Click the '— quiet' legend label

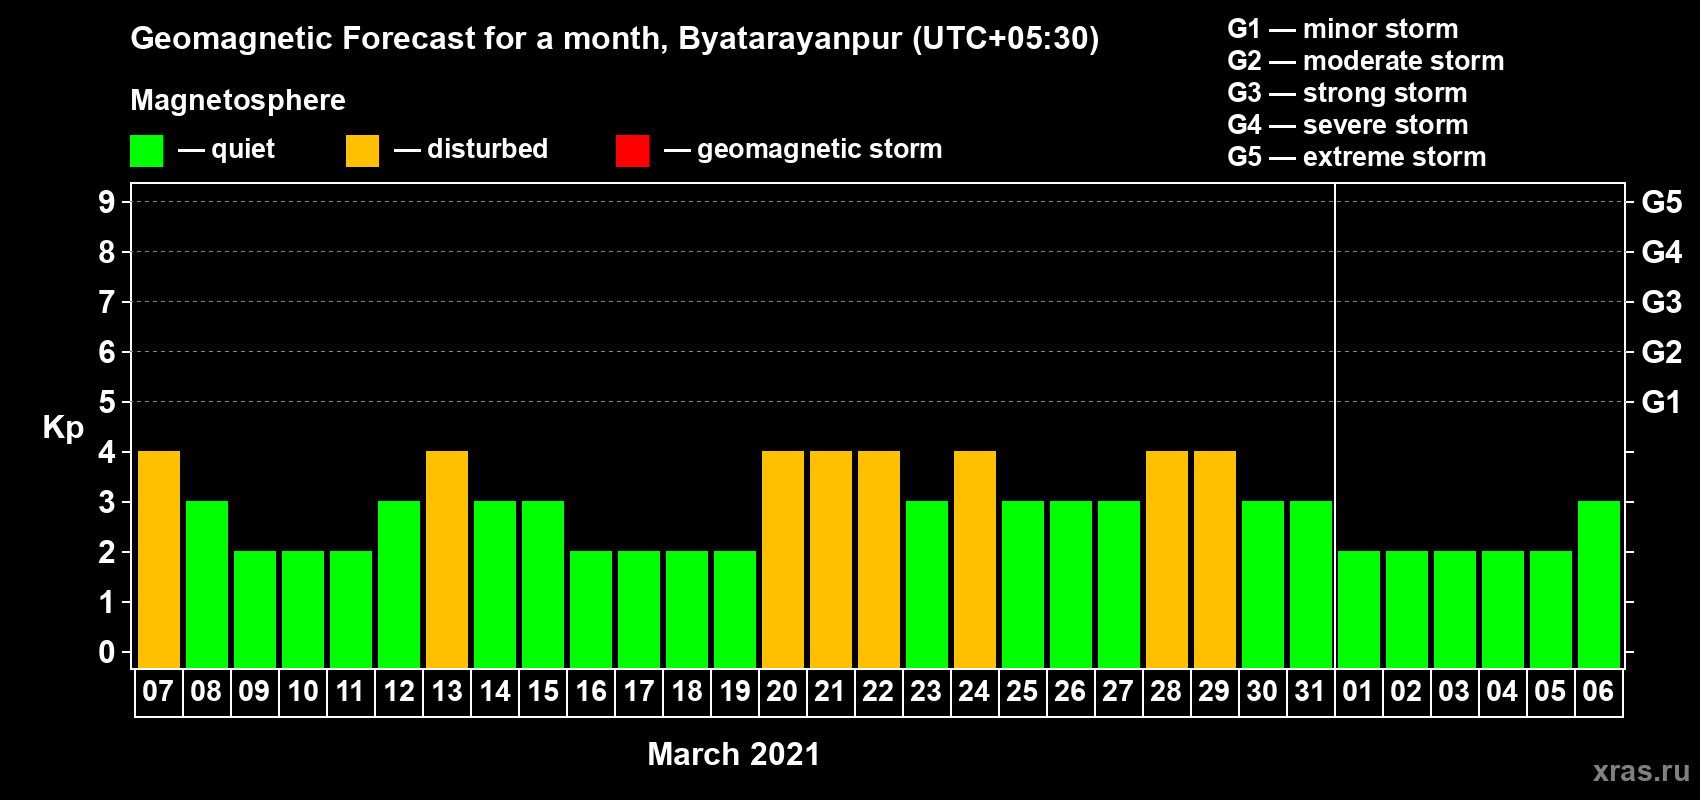[227, 149]
